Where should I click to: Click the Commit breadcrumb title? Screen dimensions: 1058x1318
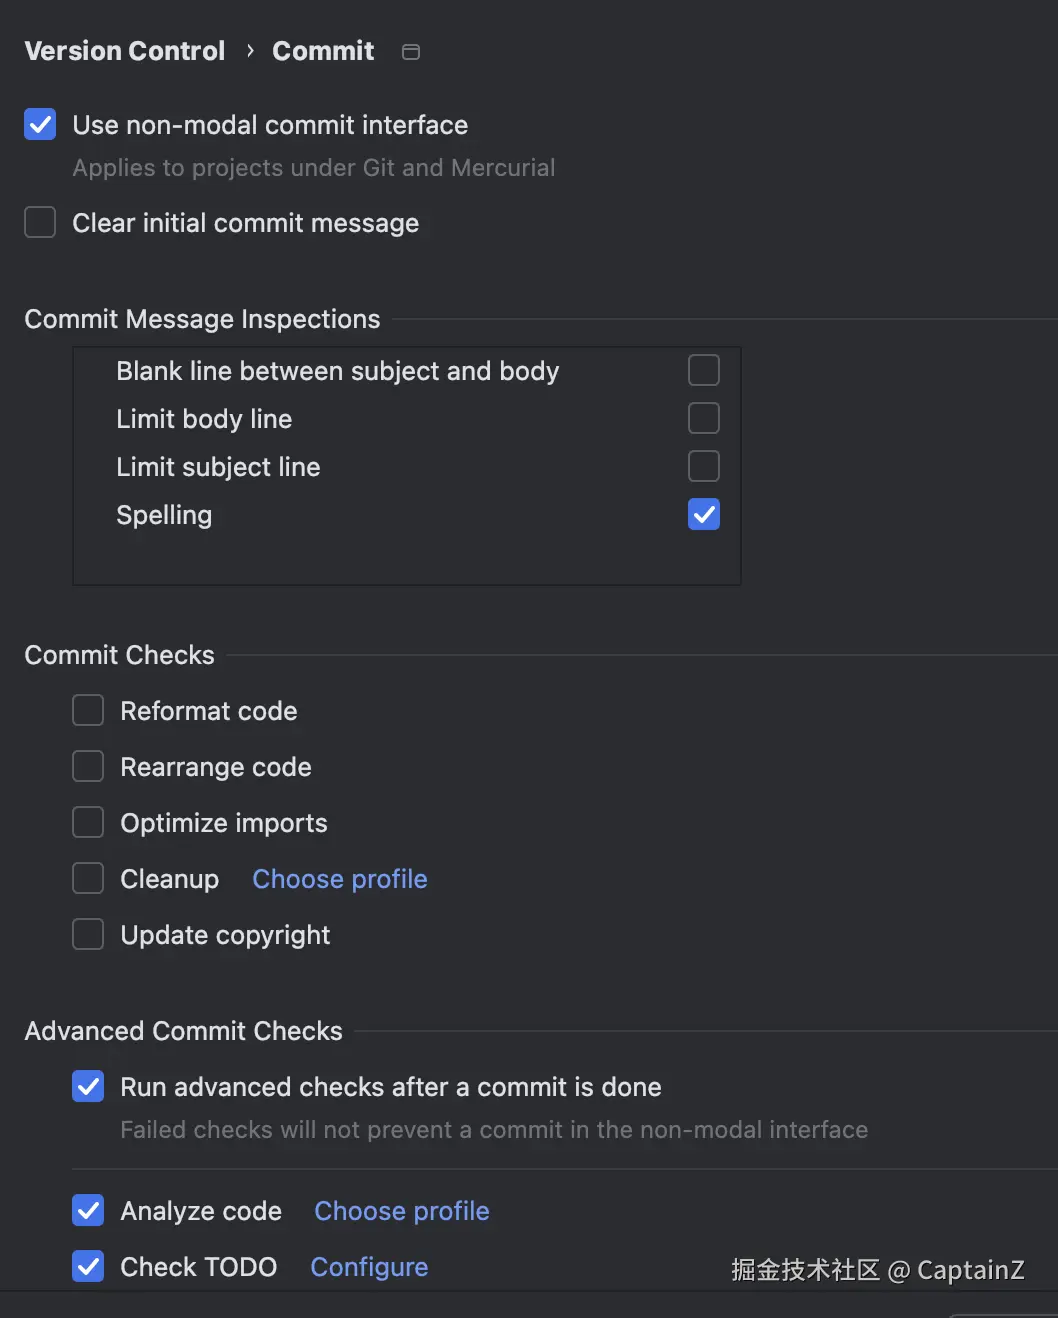click(323, 51)
